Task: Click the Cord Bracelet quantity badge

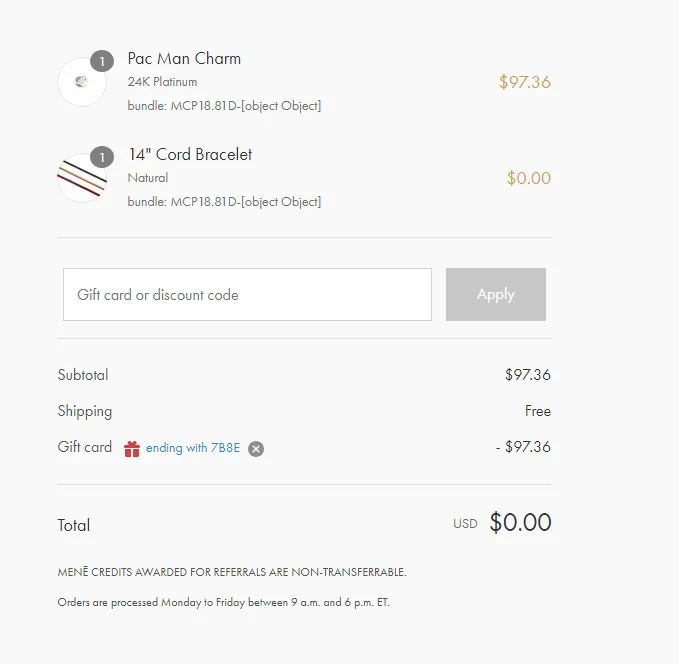Action: click(102, 157)
